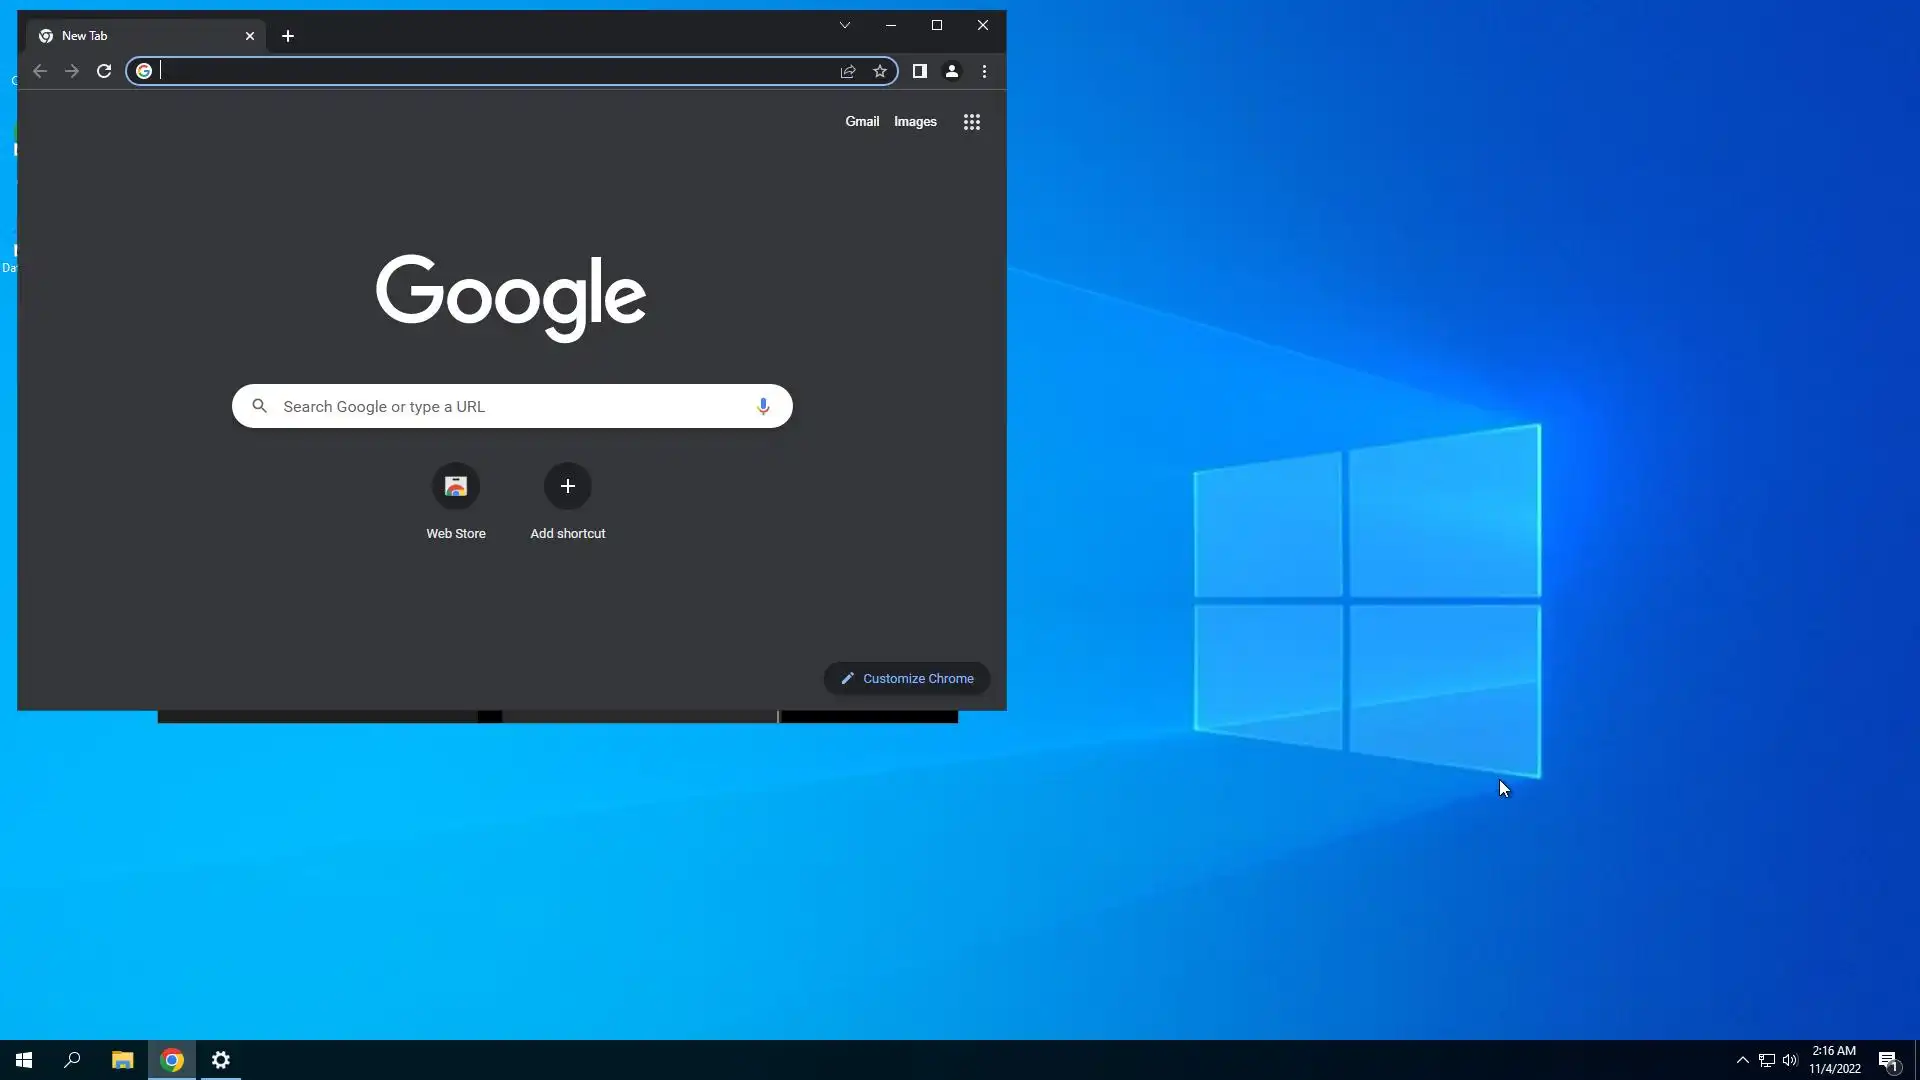Click the reload page icon

[x=104, y=71]
